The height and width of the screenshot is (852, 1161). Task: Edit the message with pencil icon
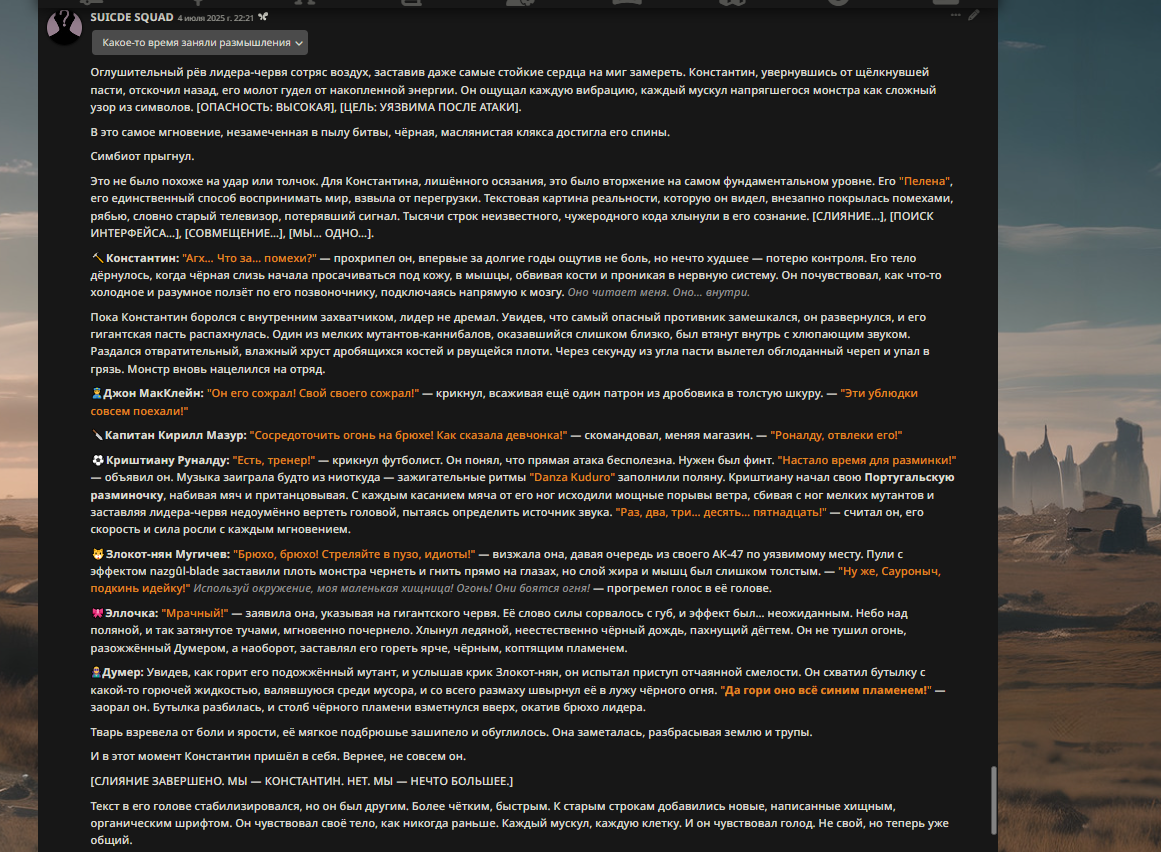point(974,15)
